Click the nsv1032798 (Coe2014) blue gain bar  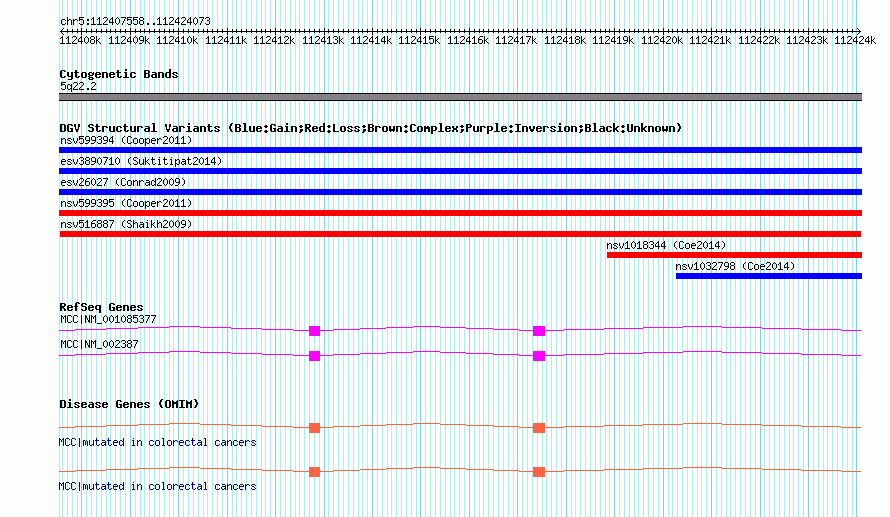tap(769, 276)
